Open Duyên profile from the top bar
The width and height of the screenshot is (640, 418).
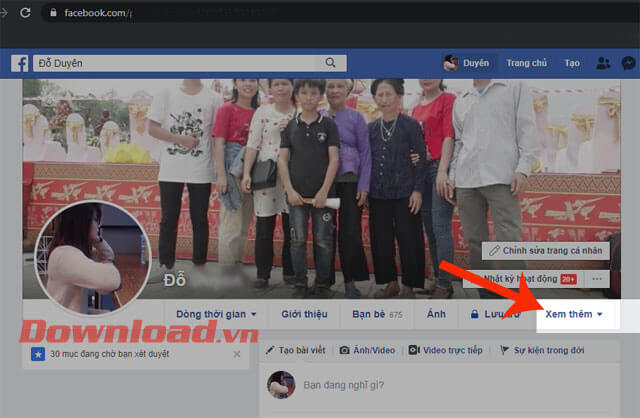467,63
